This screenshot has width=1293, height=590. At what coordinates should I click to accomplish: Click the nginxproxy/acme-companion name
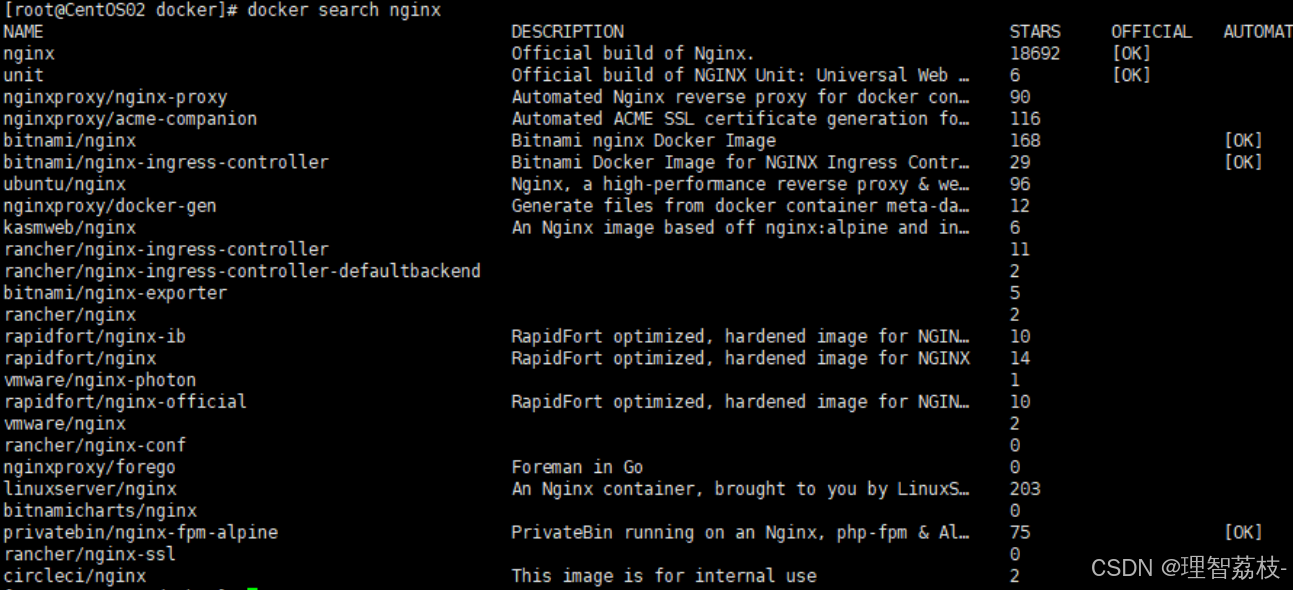click(130, 118)
